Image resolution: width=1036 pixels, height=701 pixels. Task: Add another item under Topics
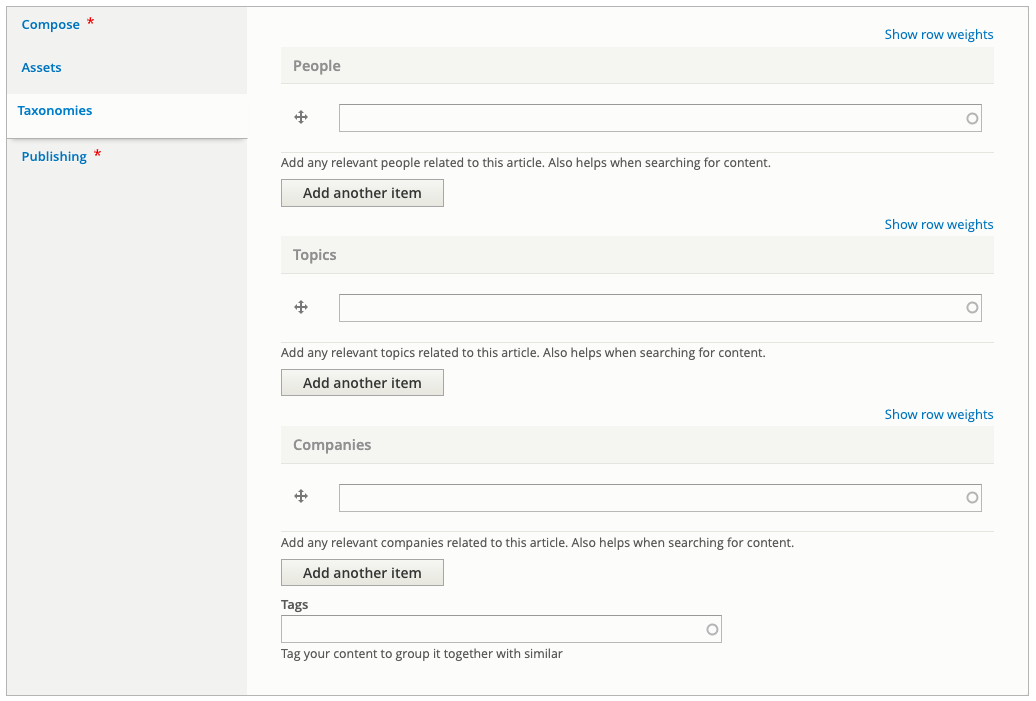(362, 383)
